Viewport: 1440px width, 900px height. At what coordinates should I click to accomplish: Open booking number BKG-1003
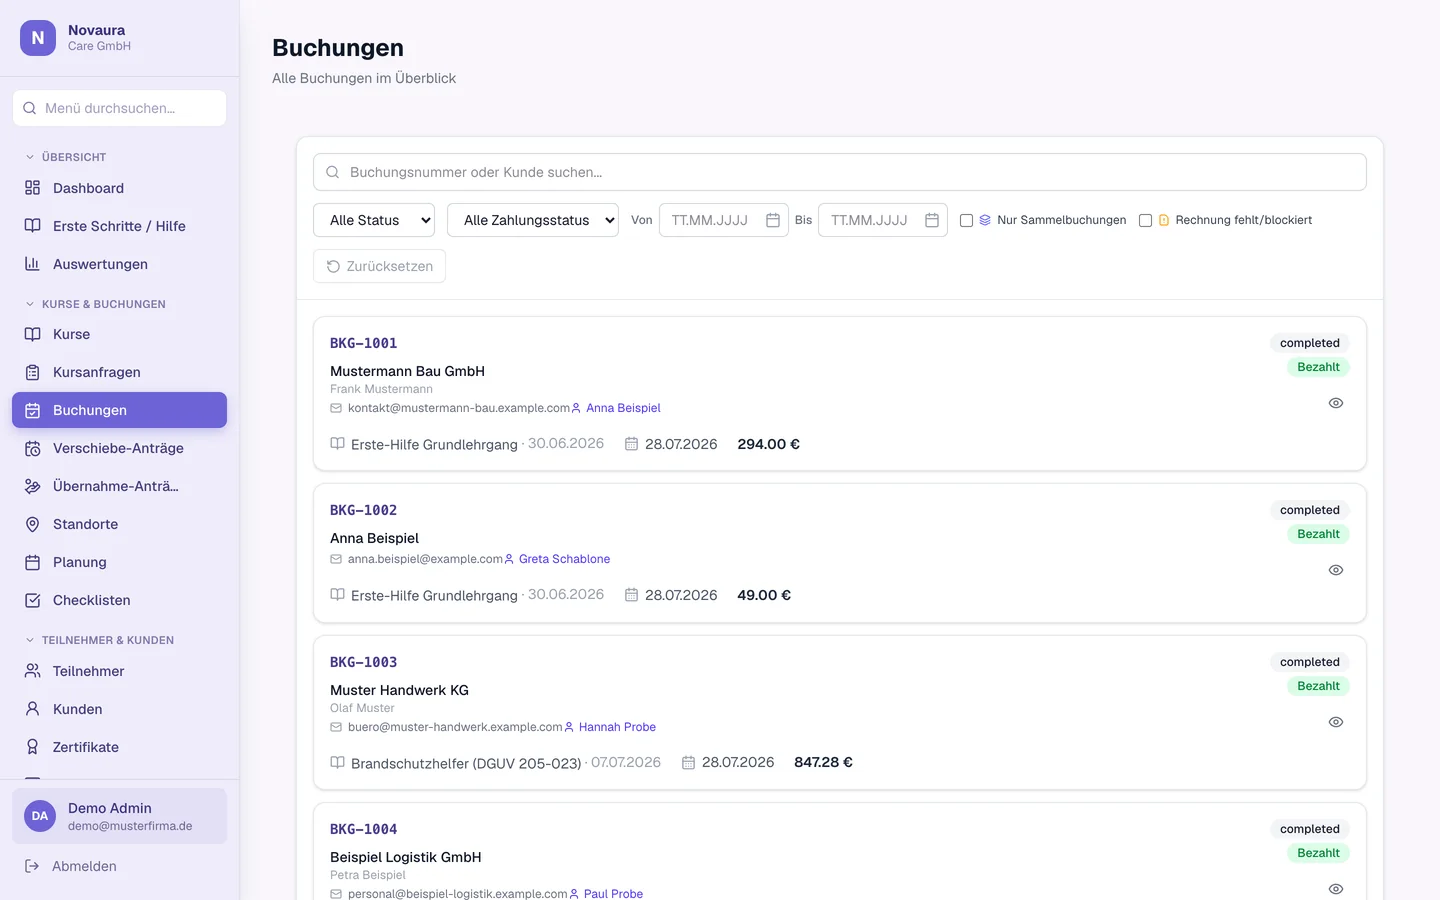click(x=364, y=662)
